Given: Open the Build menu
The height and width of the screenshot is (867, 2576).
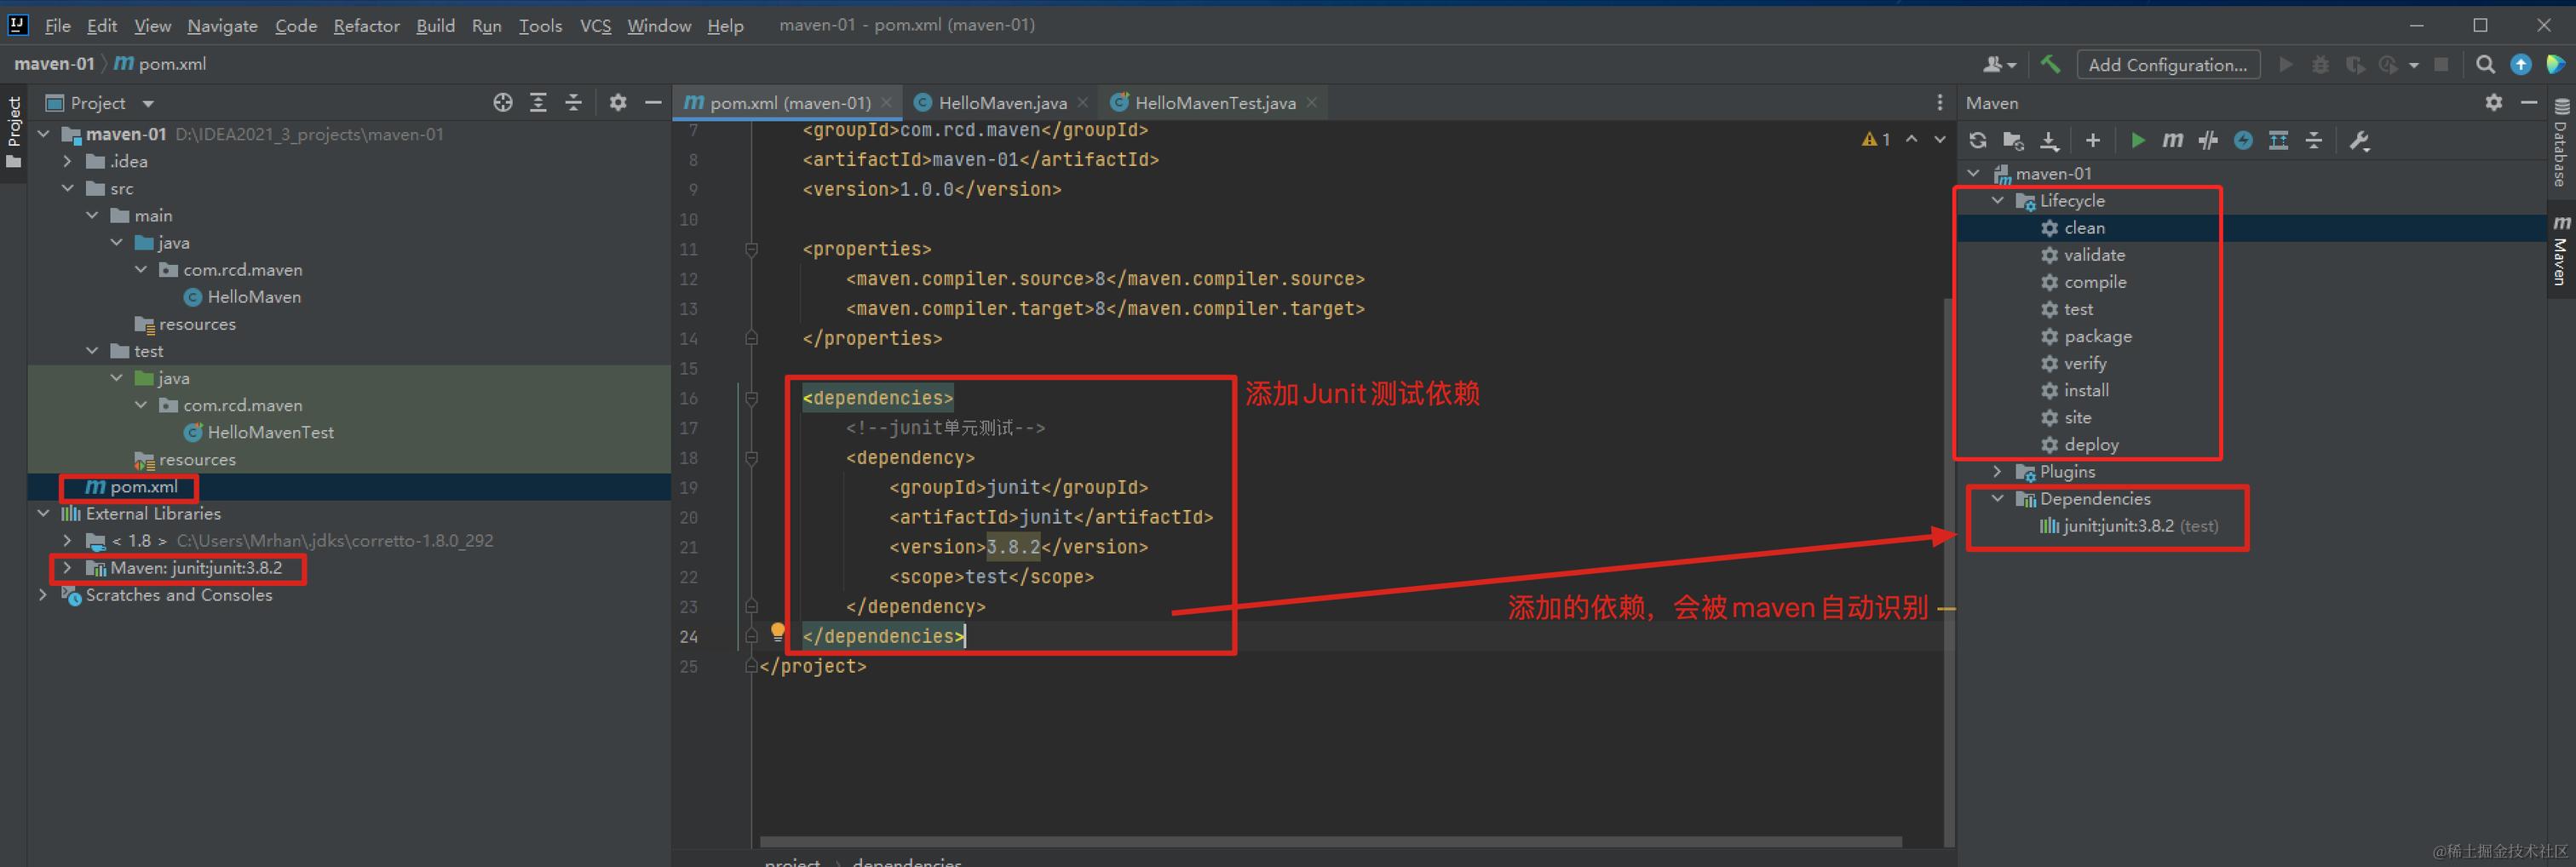Looking at the screenshot, I should 435,26.
